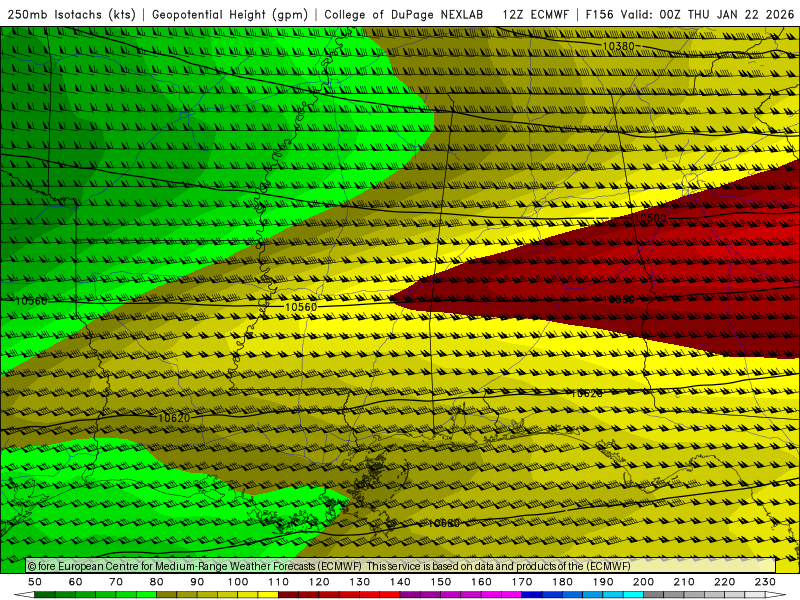Click the left arrow cap of the color bar

click(x=24, y=595)
